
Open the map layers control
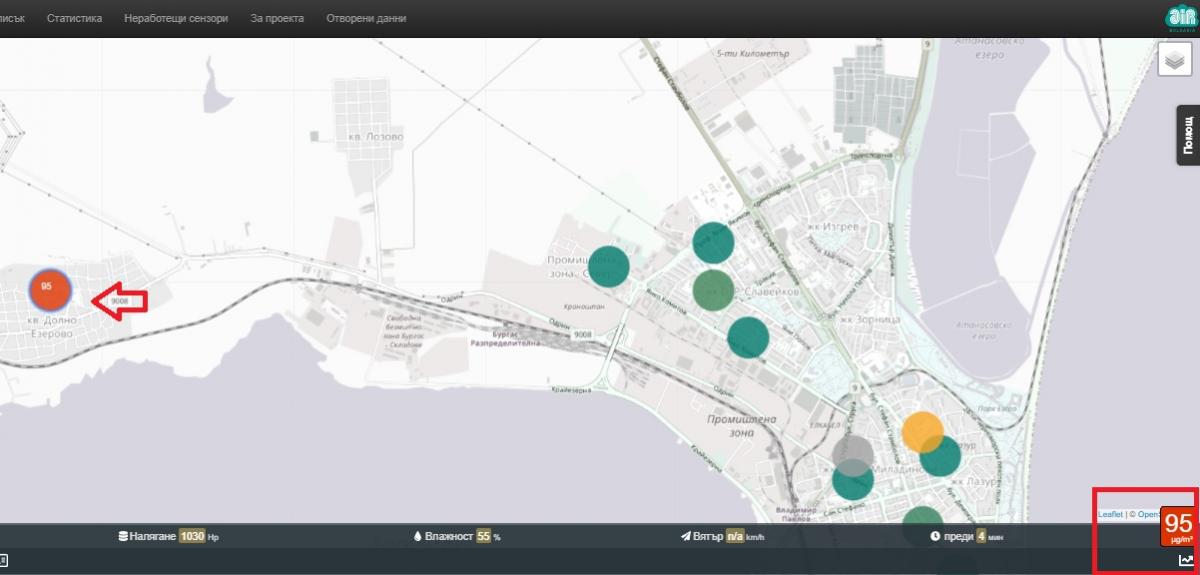tap(1174, 60)
